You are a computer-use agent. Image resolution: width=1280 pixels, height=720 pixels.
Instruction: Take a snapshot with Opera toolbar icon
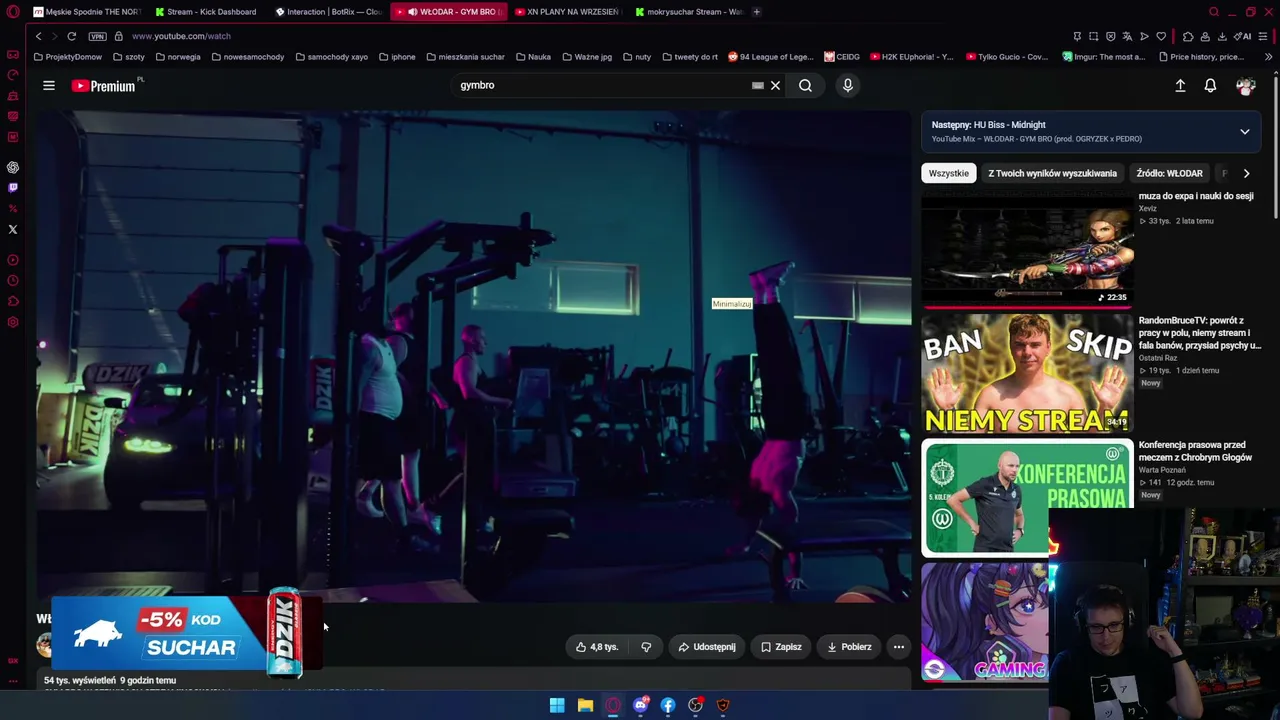pos(1093,36)
